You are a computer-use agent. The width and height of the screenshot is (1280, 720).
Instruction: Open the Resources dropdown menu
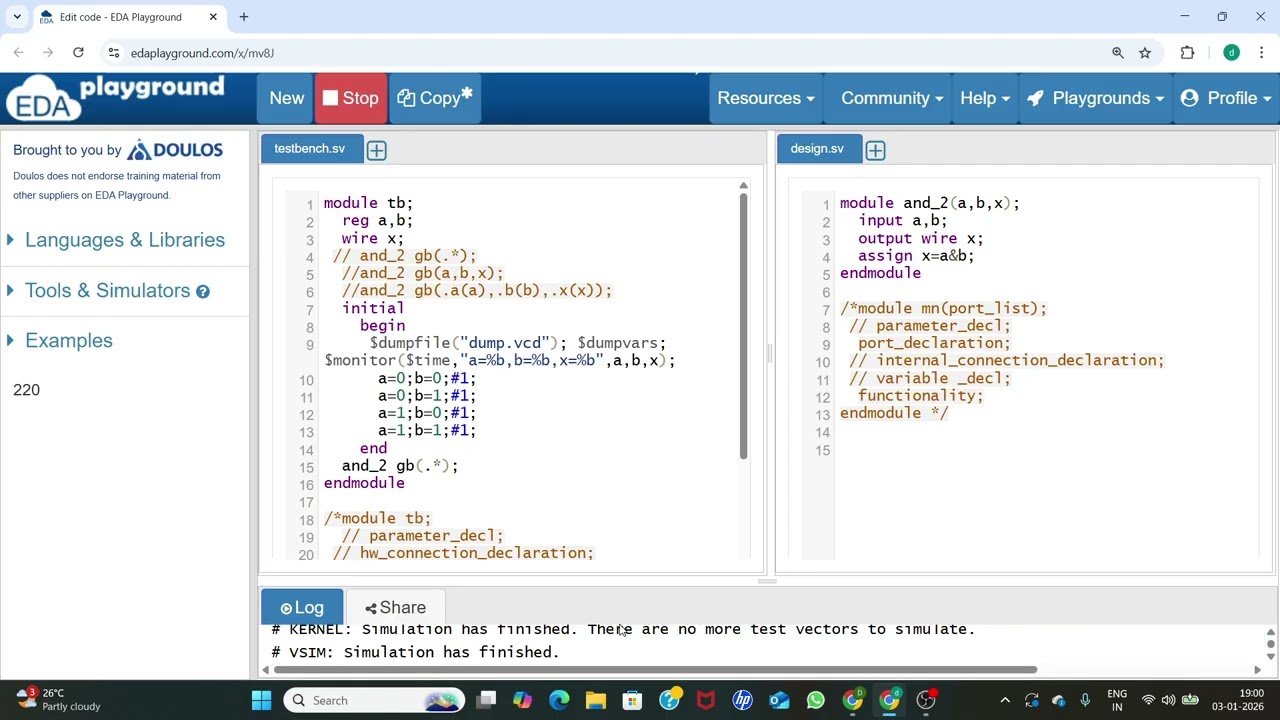coord(766,98)
